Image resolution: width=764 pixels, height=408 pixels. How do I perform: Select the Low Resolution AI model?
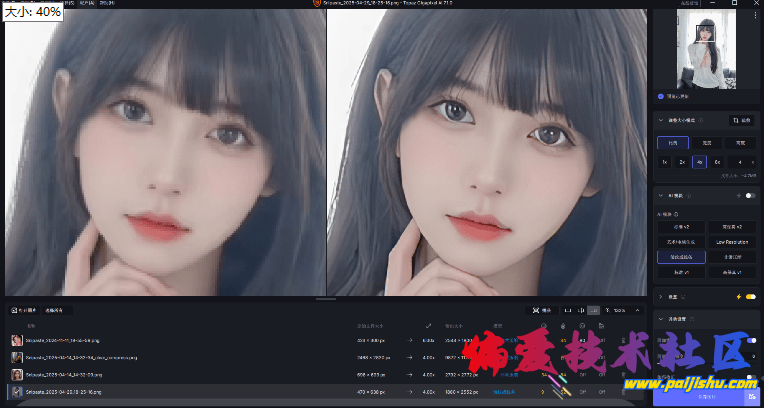(x=739, y=242)
